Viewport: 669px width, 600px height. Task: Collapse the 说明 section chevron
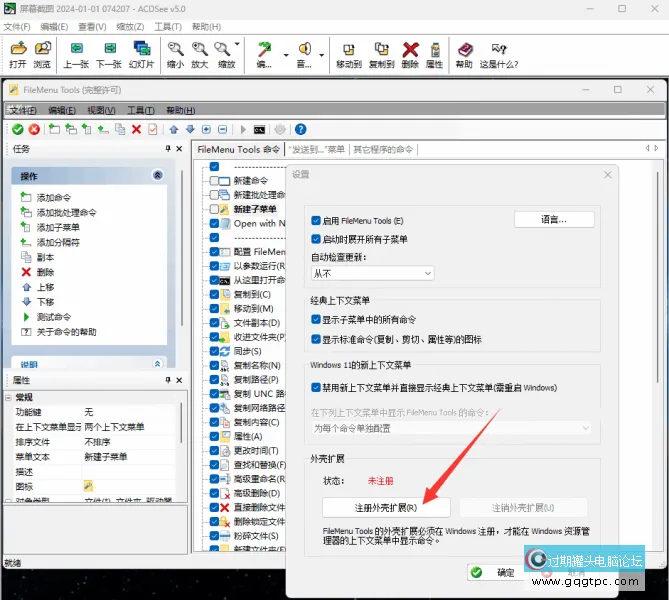157,364
